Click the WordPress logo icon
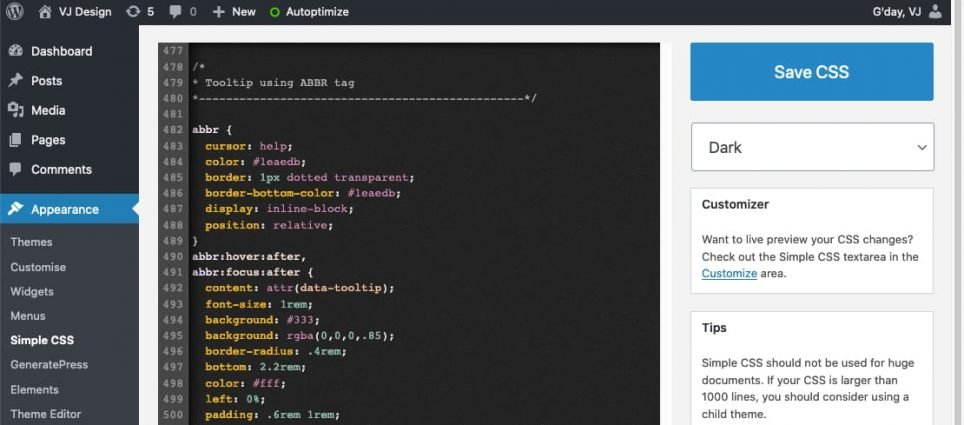 coord(16,12)
